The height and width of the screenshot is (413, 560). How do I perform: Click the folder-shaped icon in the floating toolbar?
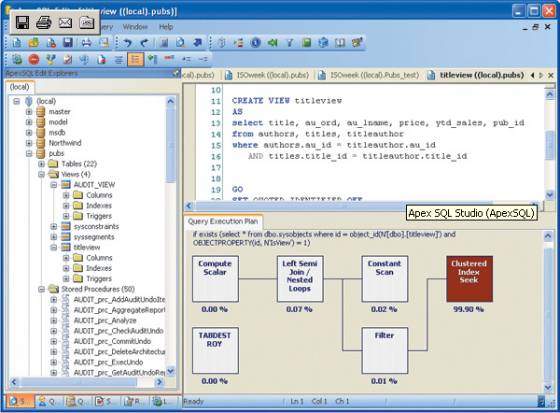[x=87, y=23]
